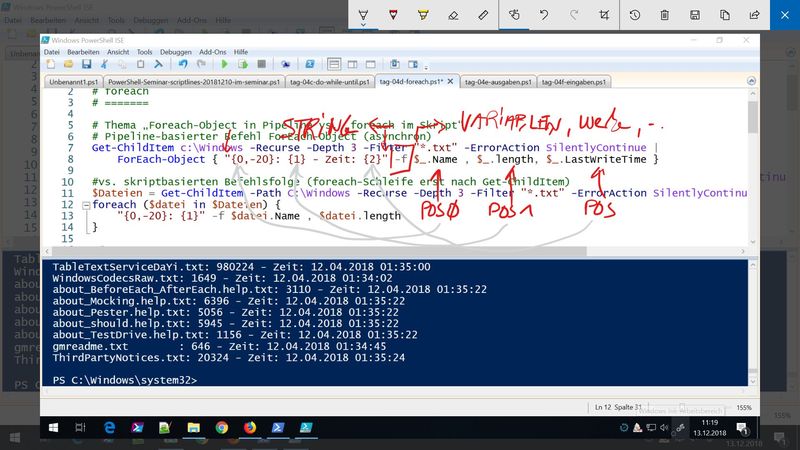The height and width of the screenshot is (450, 800).
Task: Open the Tools menu
Action: tap(144, 52)
